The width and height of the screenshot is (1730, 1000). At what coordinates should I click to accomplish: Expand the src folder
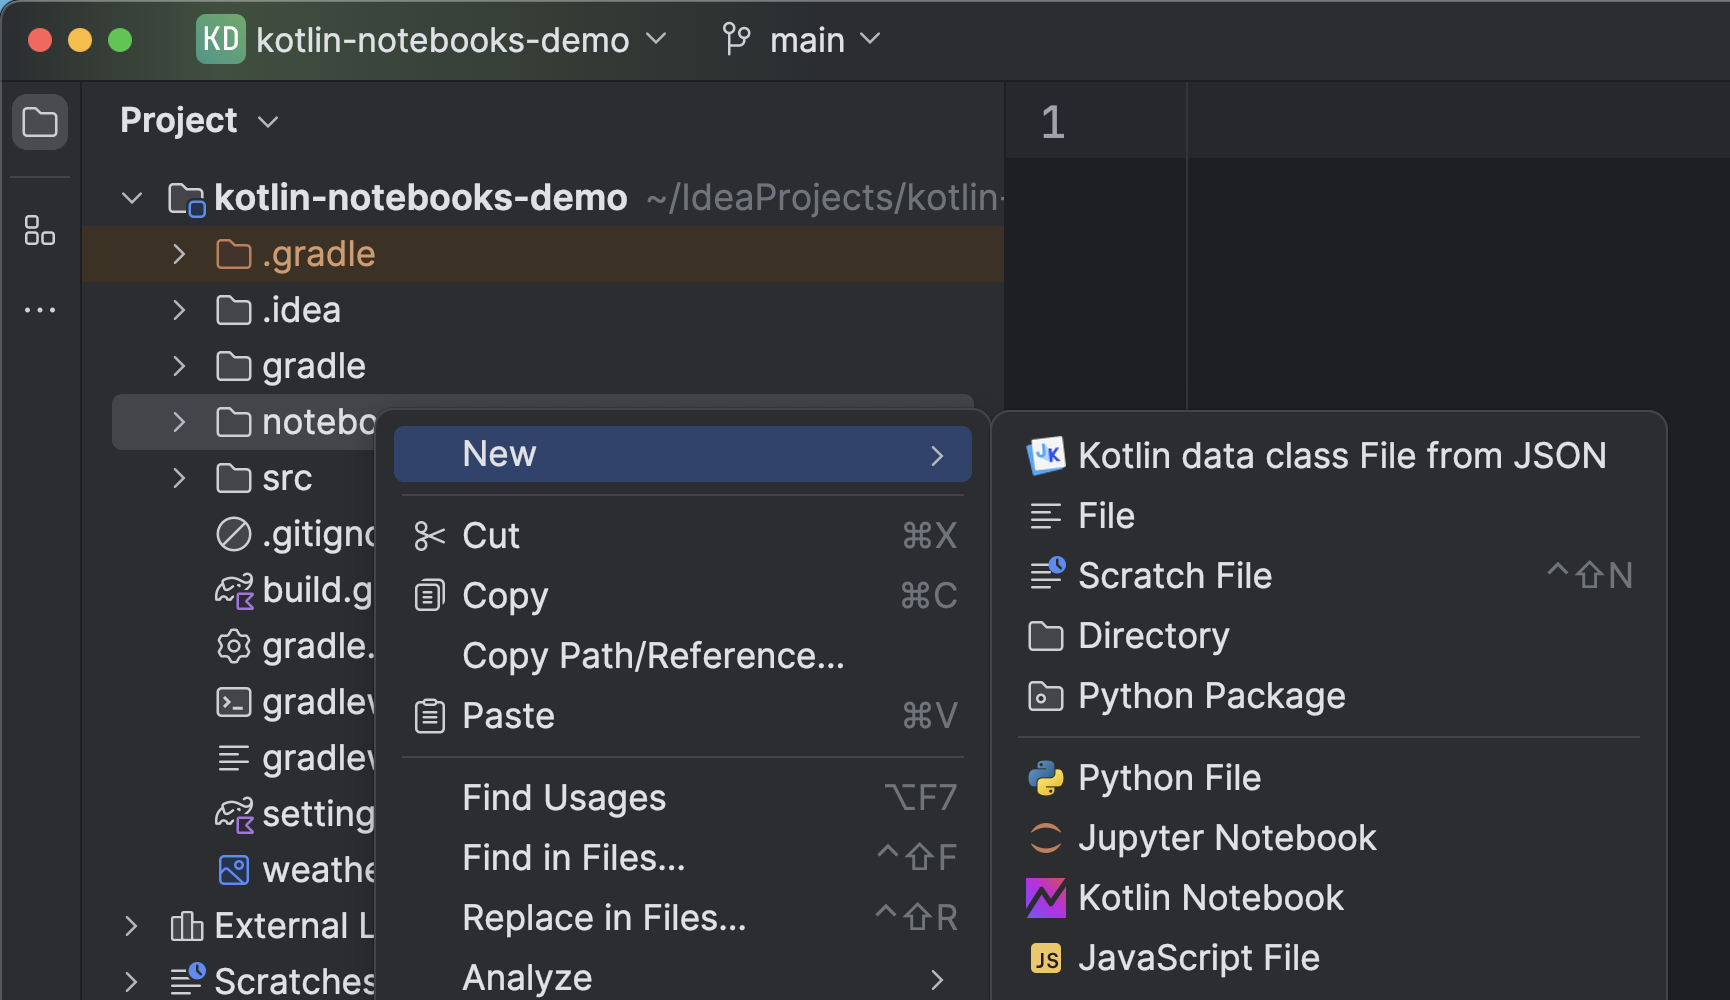[x=179, y=478]
